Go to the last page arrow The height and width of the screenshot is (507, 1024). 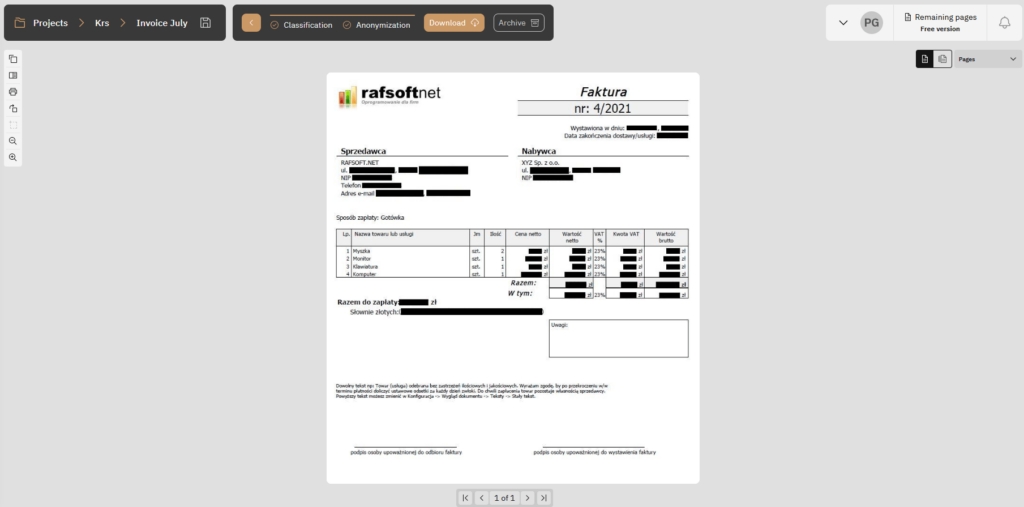tap(543, 497)
